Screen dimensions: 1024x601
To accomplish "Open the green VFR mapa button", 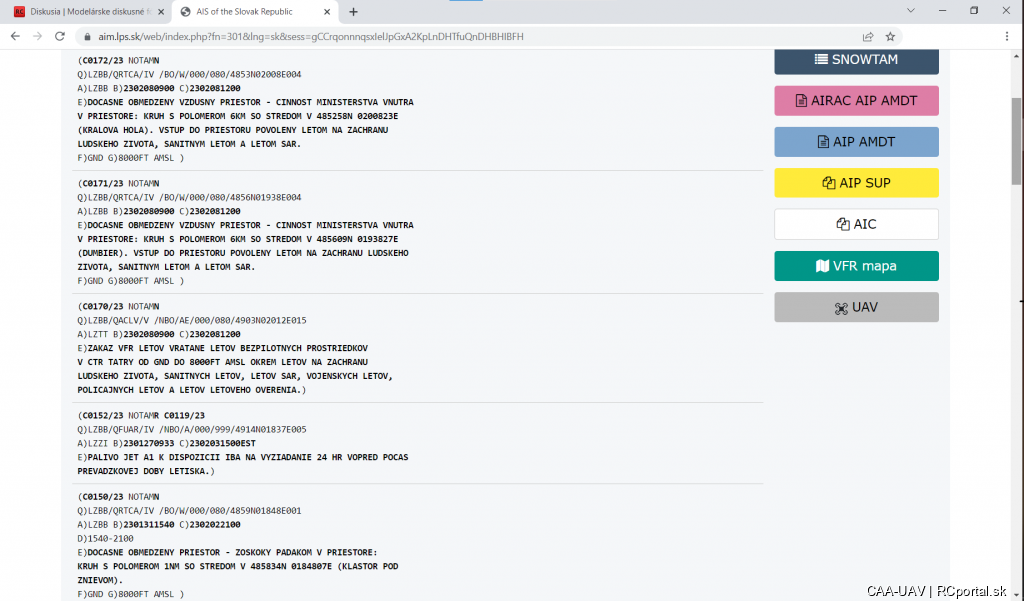I will tap(856, 266).
